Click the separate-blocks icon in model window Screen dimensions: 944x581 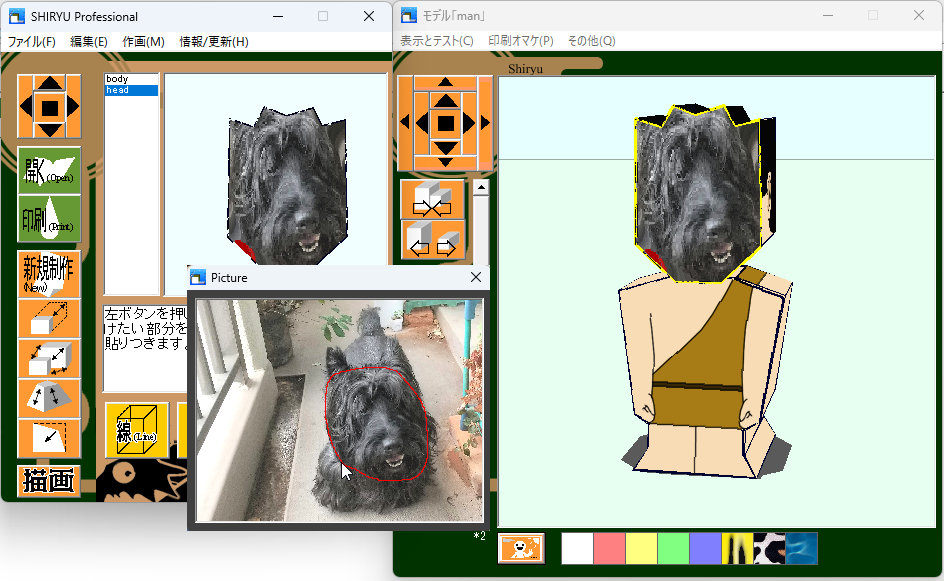click(x=432, y=240)
